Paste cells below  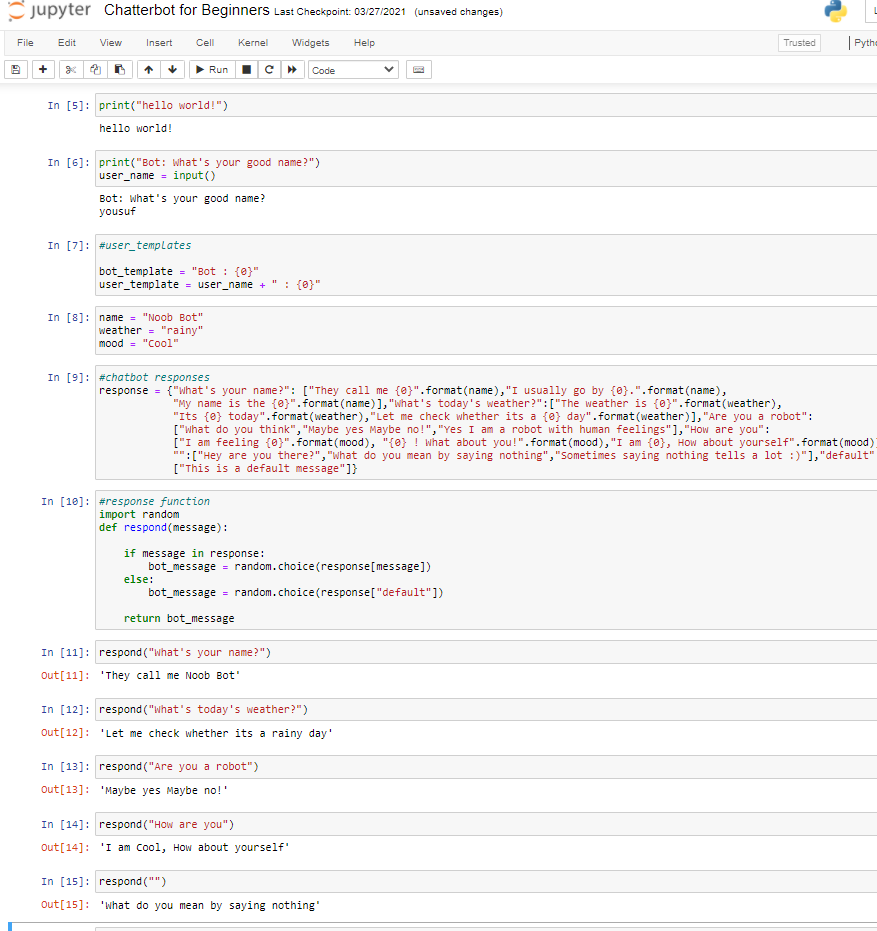pyautogui.click(x=119, y=70)
